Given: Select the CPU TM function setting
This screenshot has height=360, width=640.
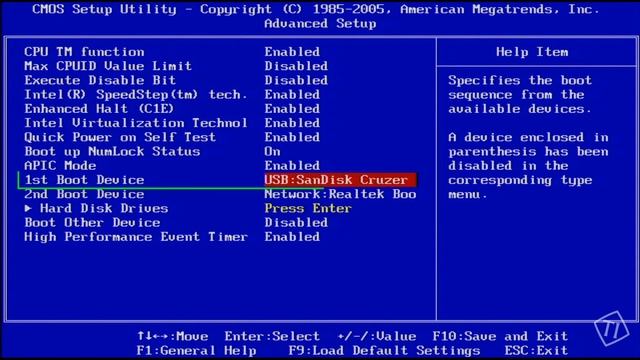Looking at the screenshot, I should click(x=84, y=52).
